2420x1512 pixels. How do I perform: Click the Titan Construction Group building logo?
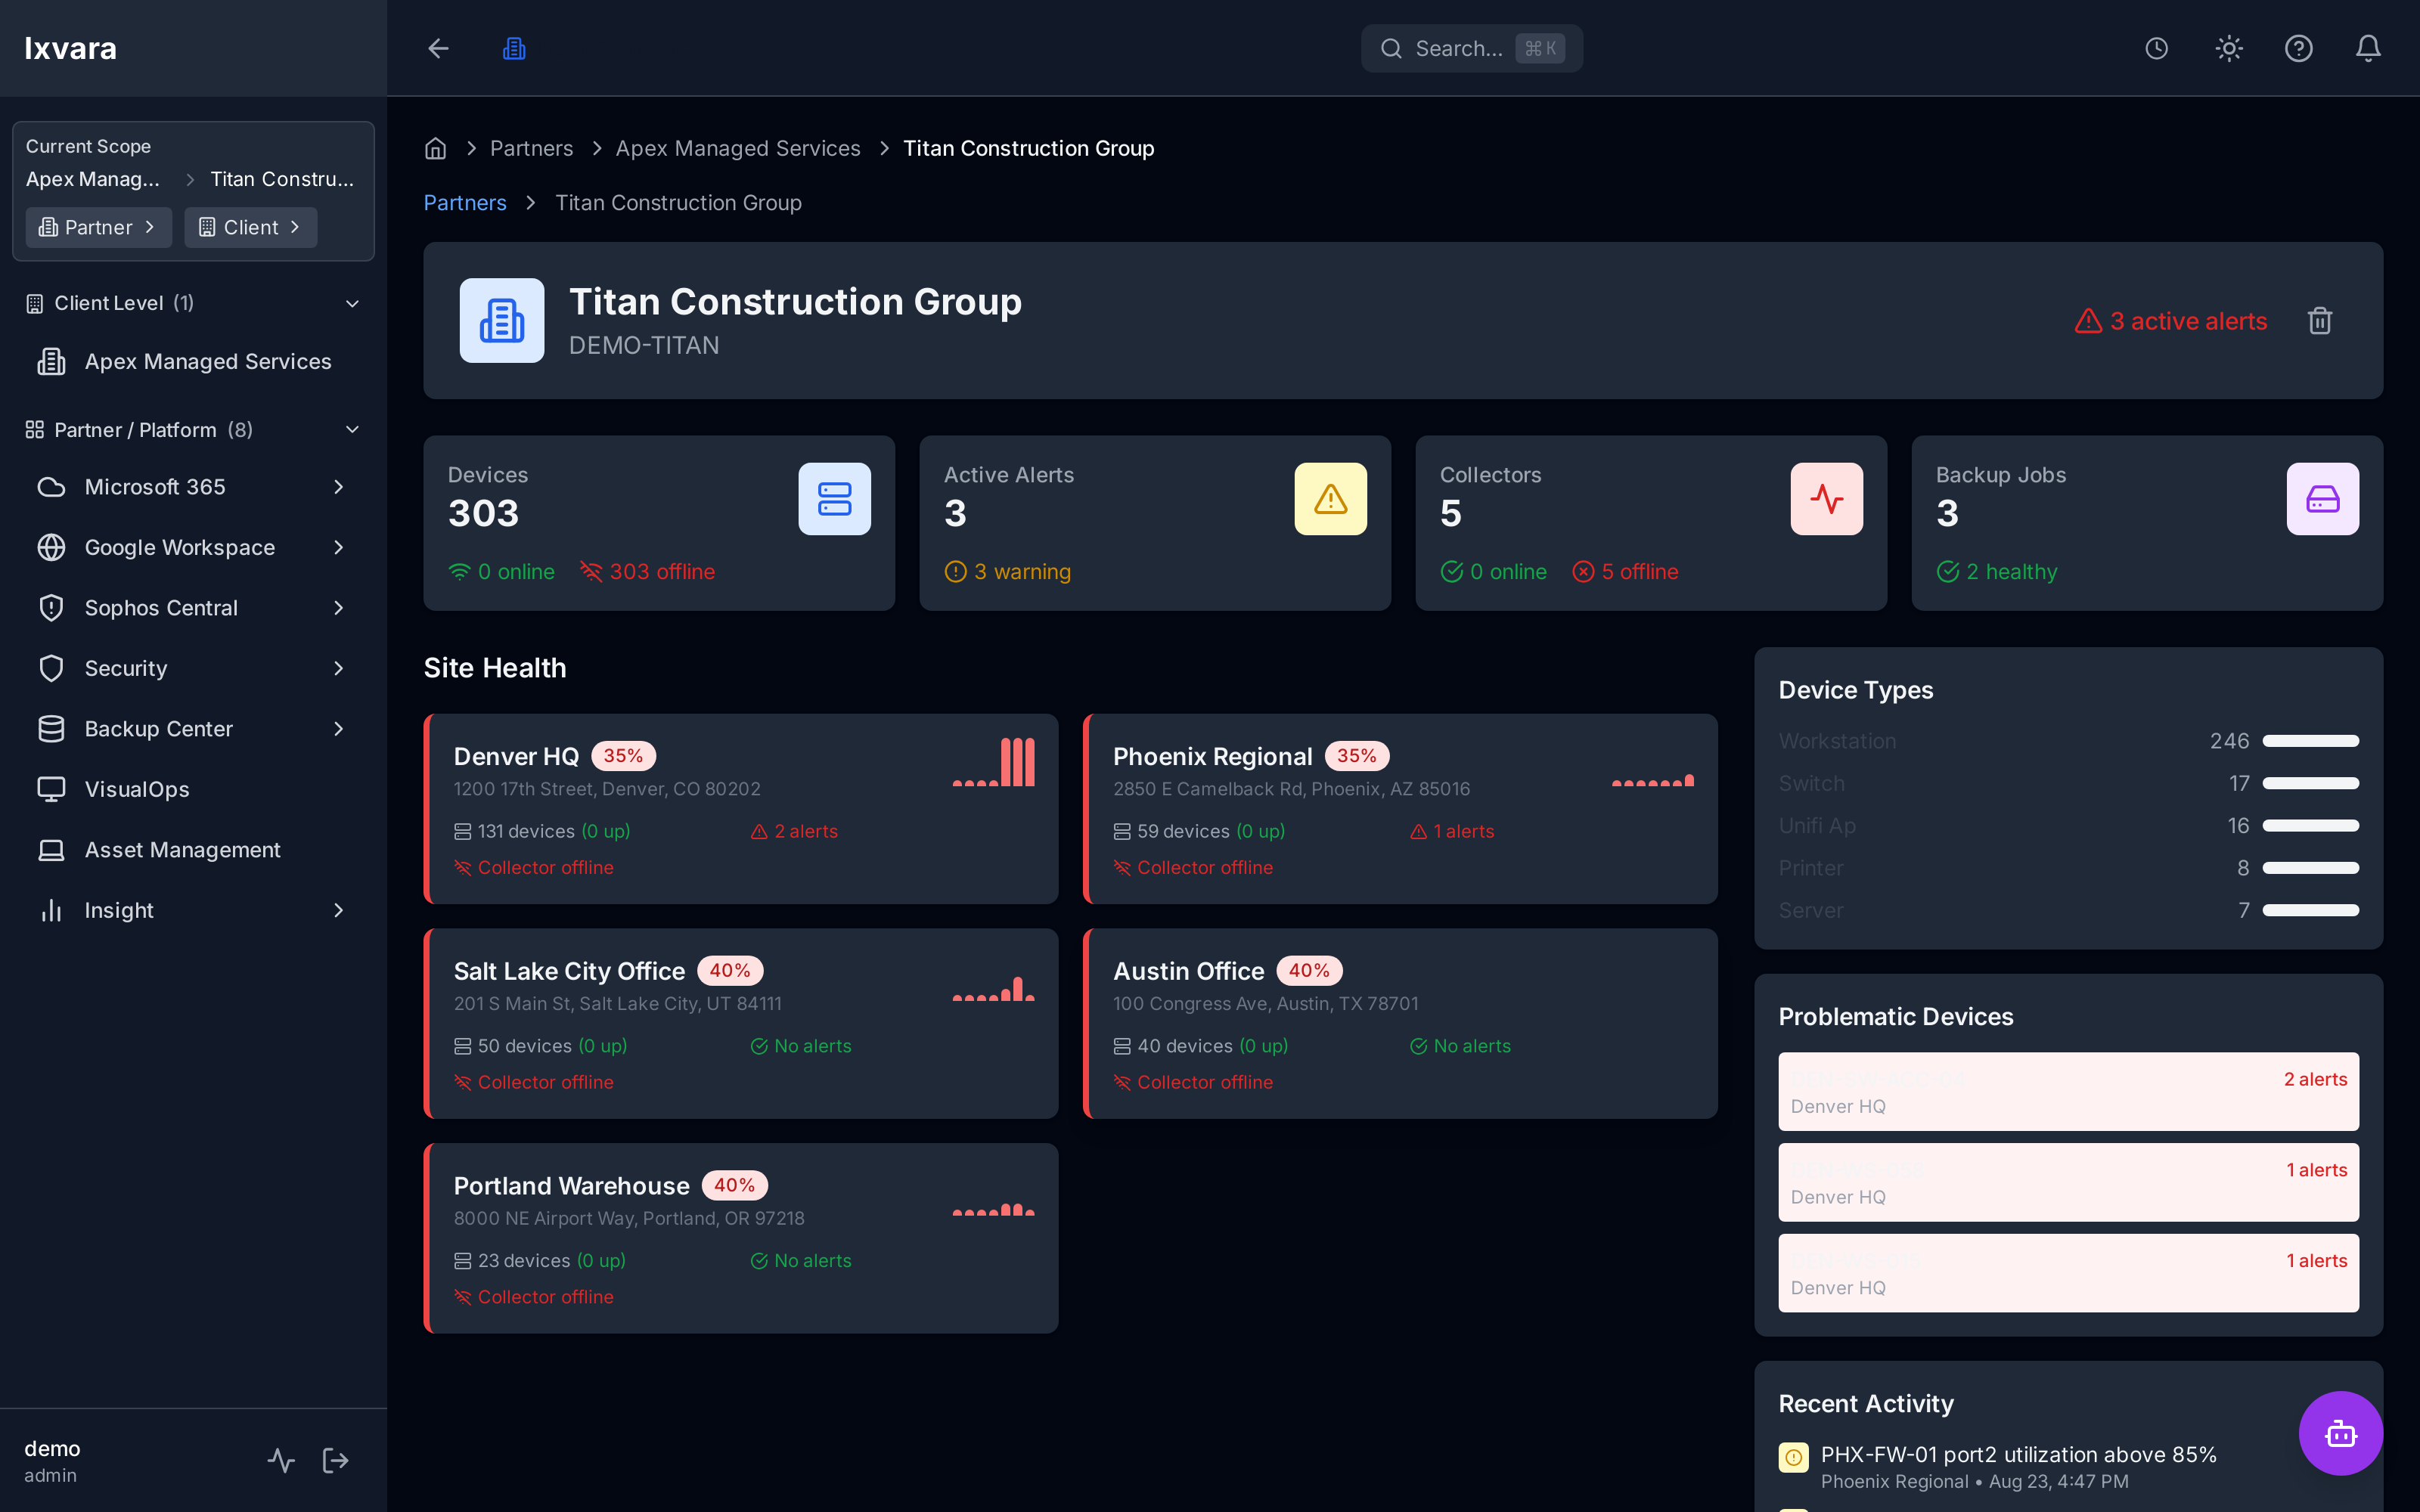pos(502,320)
